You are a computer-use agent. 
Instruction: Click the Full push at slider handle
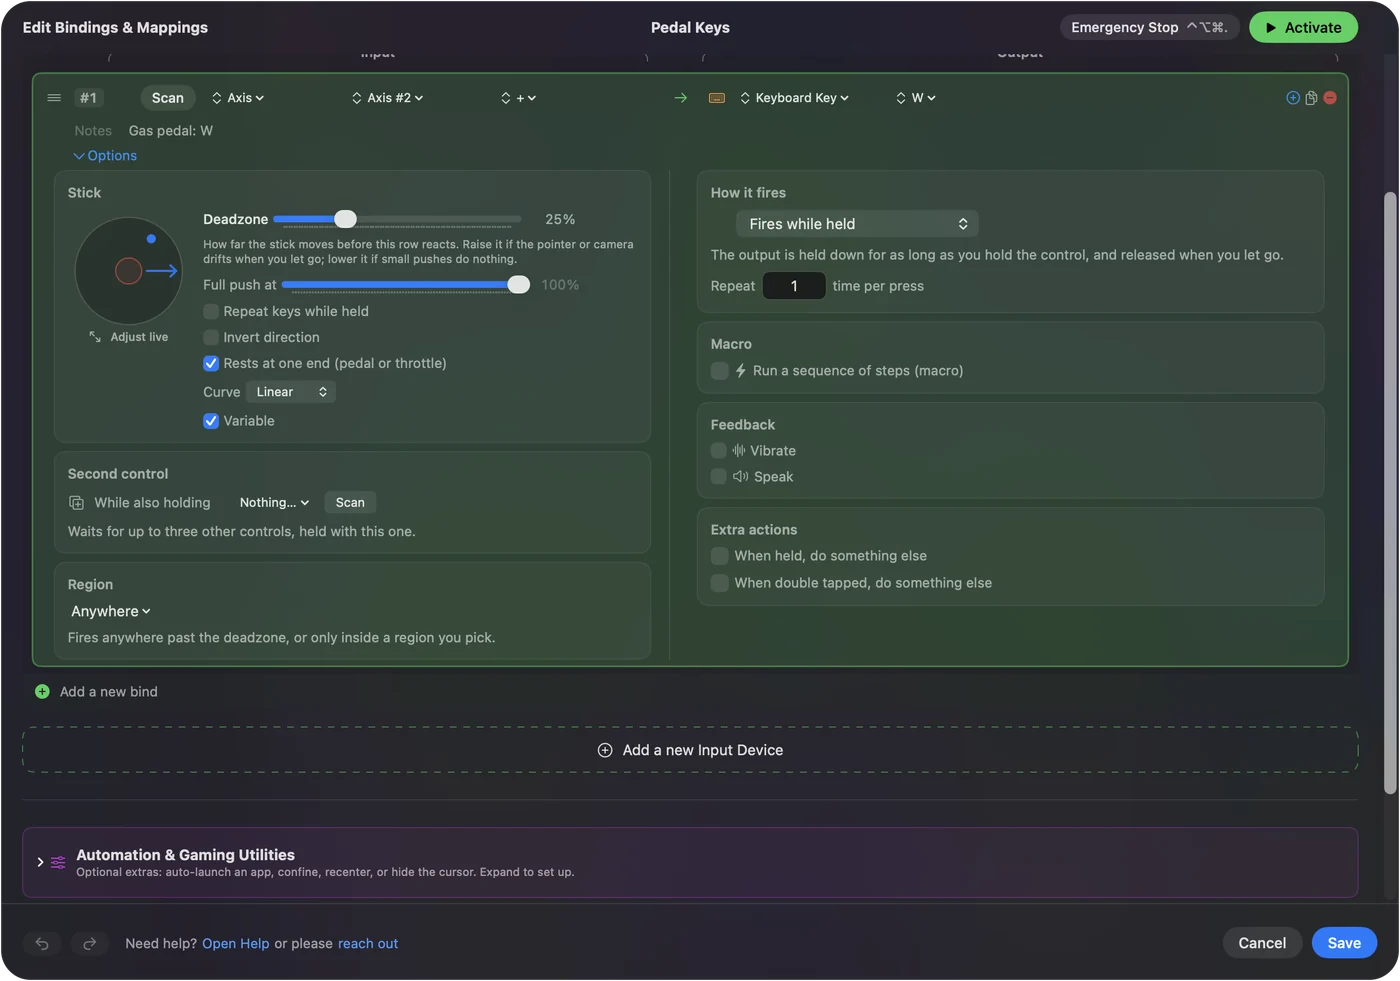click(518, 285)
